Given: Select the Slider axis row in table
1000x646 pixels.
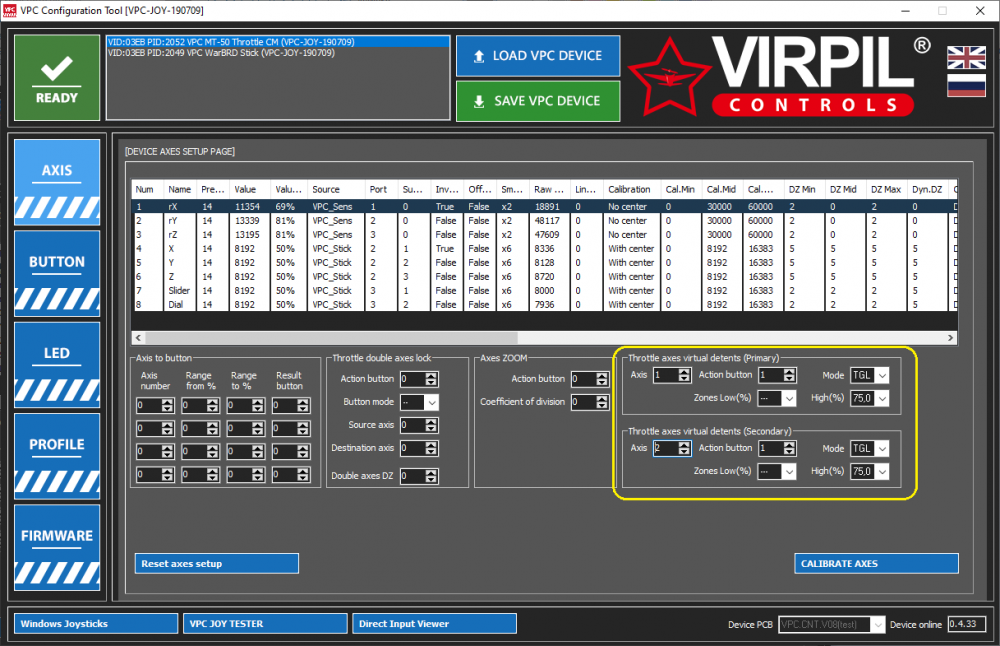Looking at the screenshot, I should click(x=180, y=291).
